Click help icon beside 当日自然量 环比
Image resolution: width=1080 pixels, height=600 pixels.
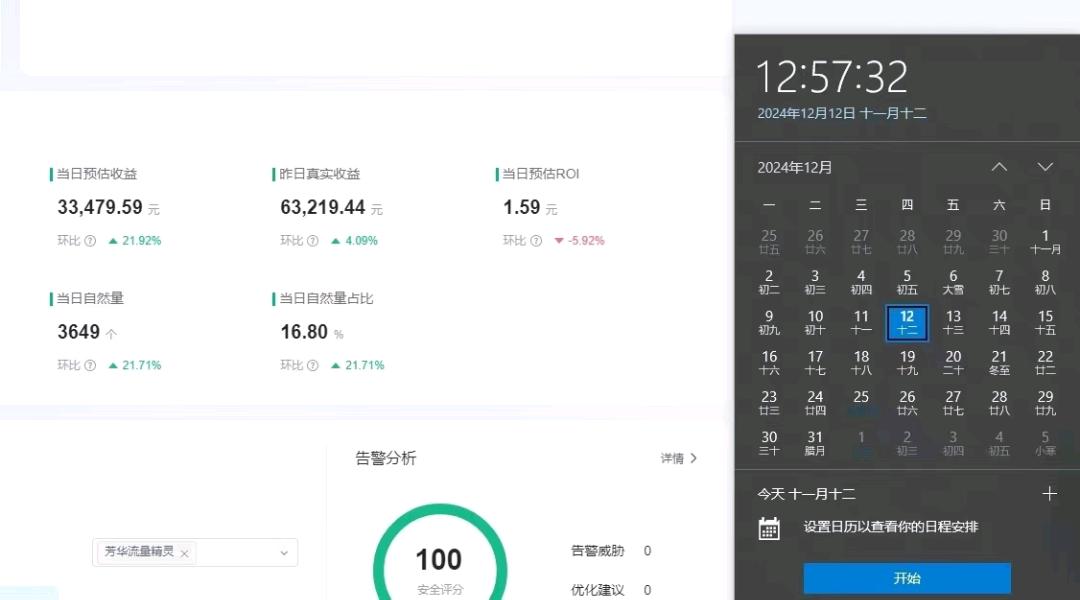[x=90, y=365]
